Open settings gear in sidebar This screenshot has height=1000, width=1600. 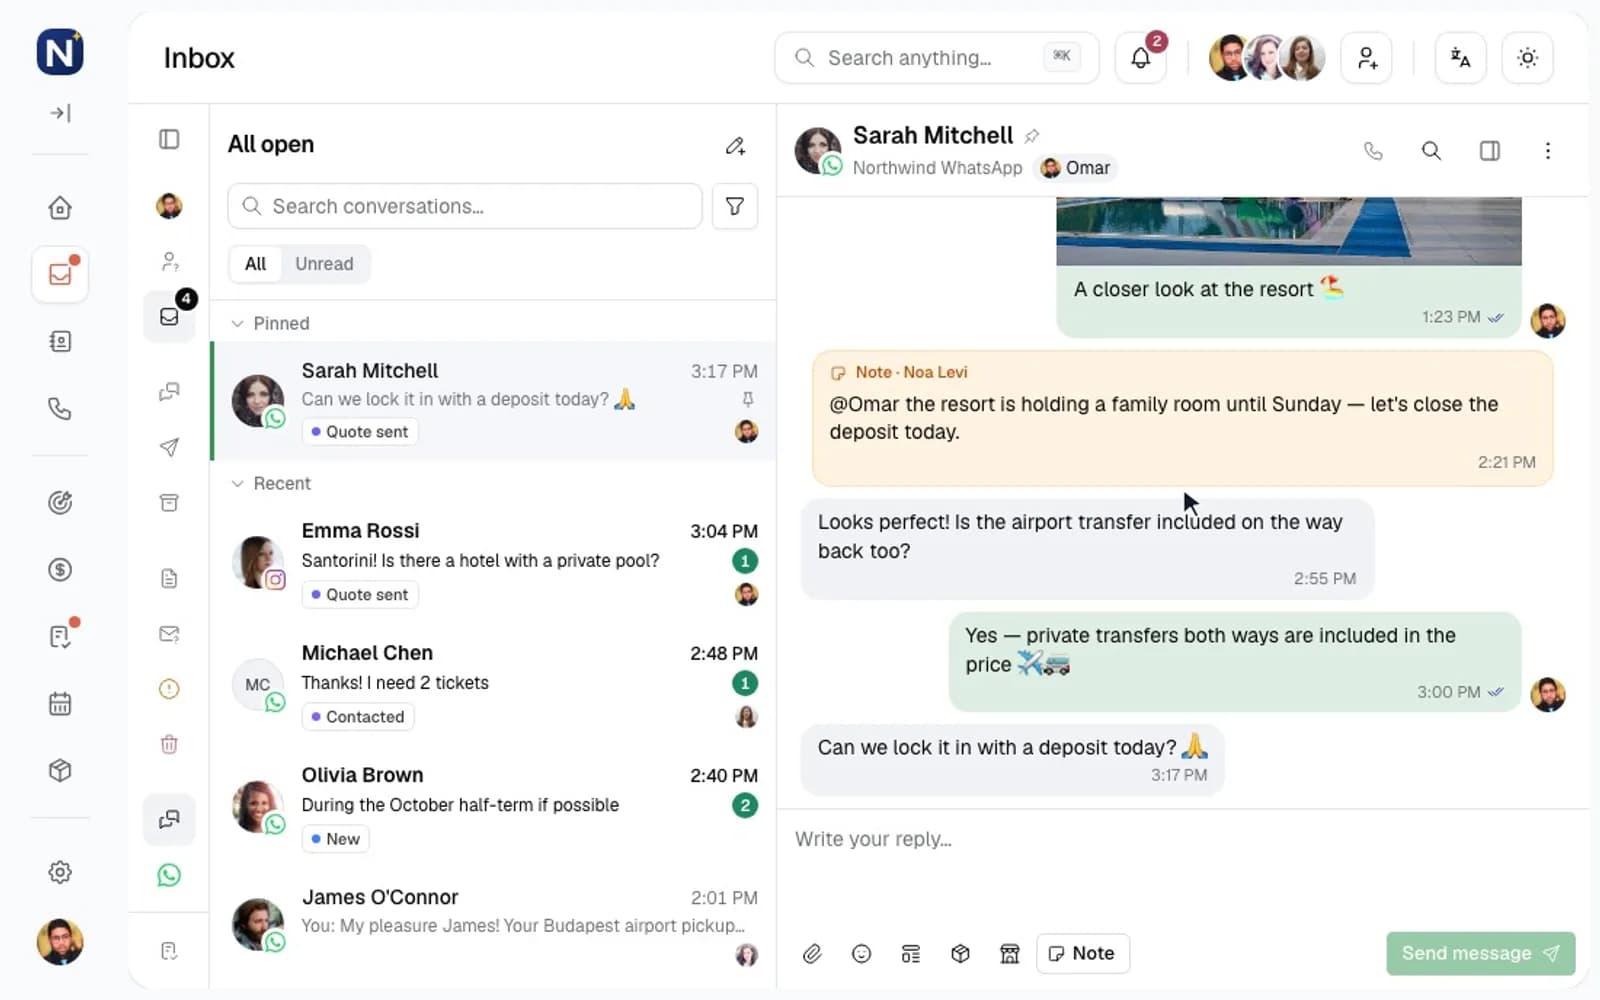point(60,872)
